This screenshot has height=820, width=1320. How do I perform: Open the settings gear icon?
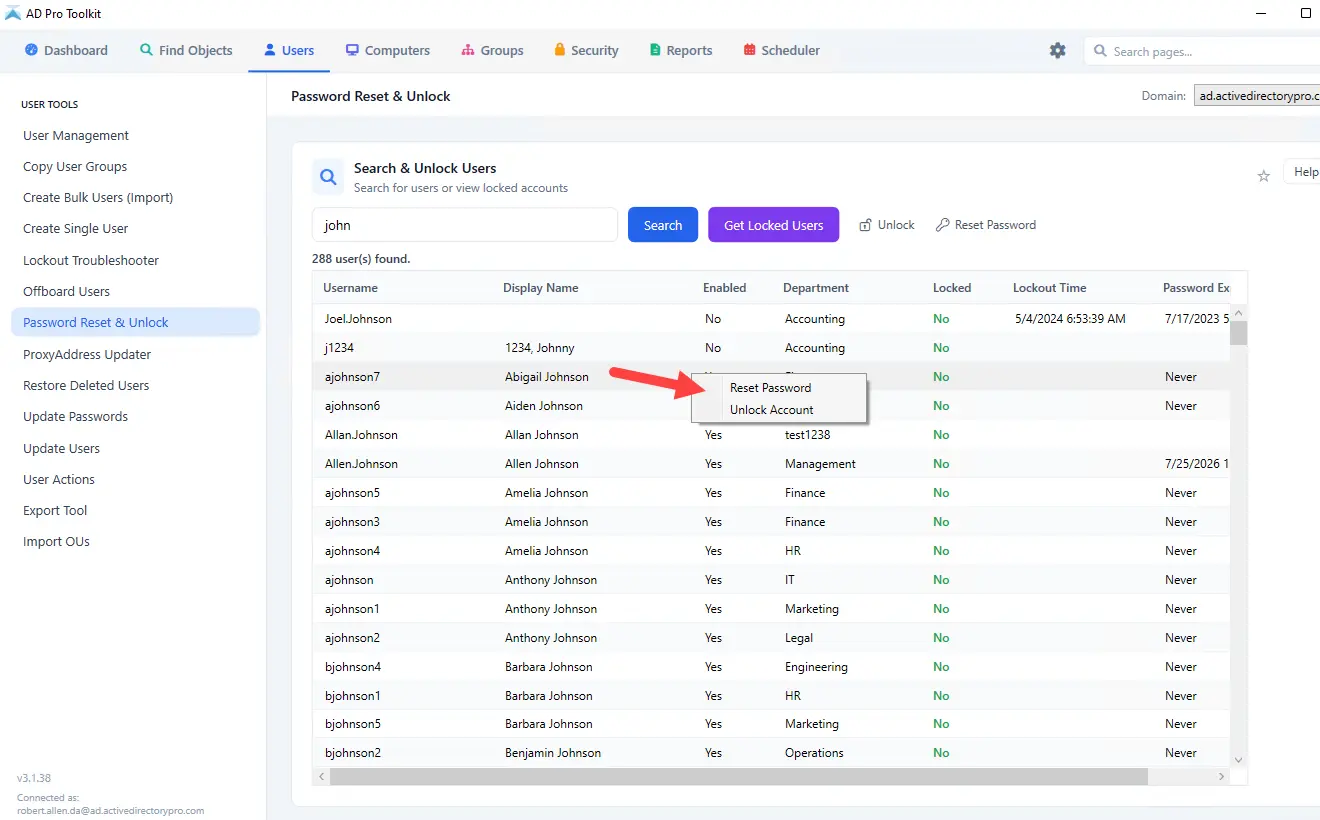coord(1057,50)
